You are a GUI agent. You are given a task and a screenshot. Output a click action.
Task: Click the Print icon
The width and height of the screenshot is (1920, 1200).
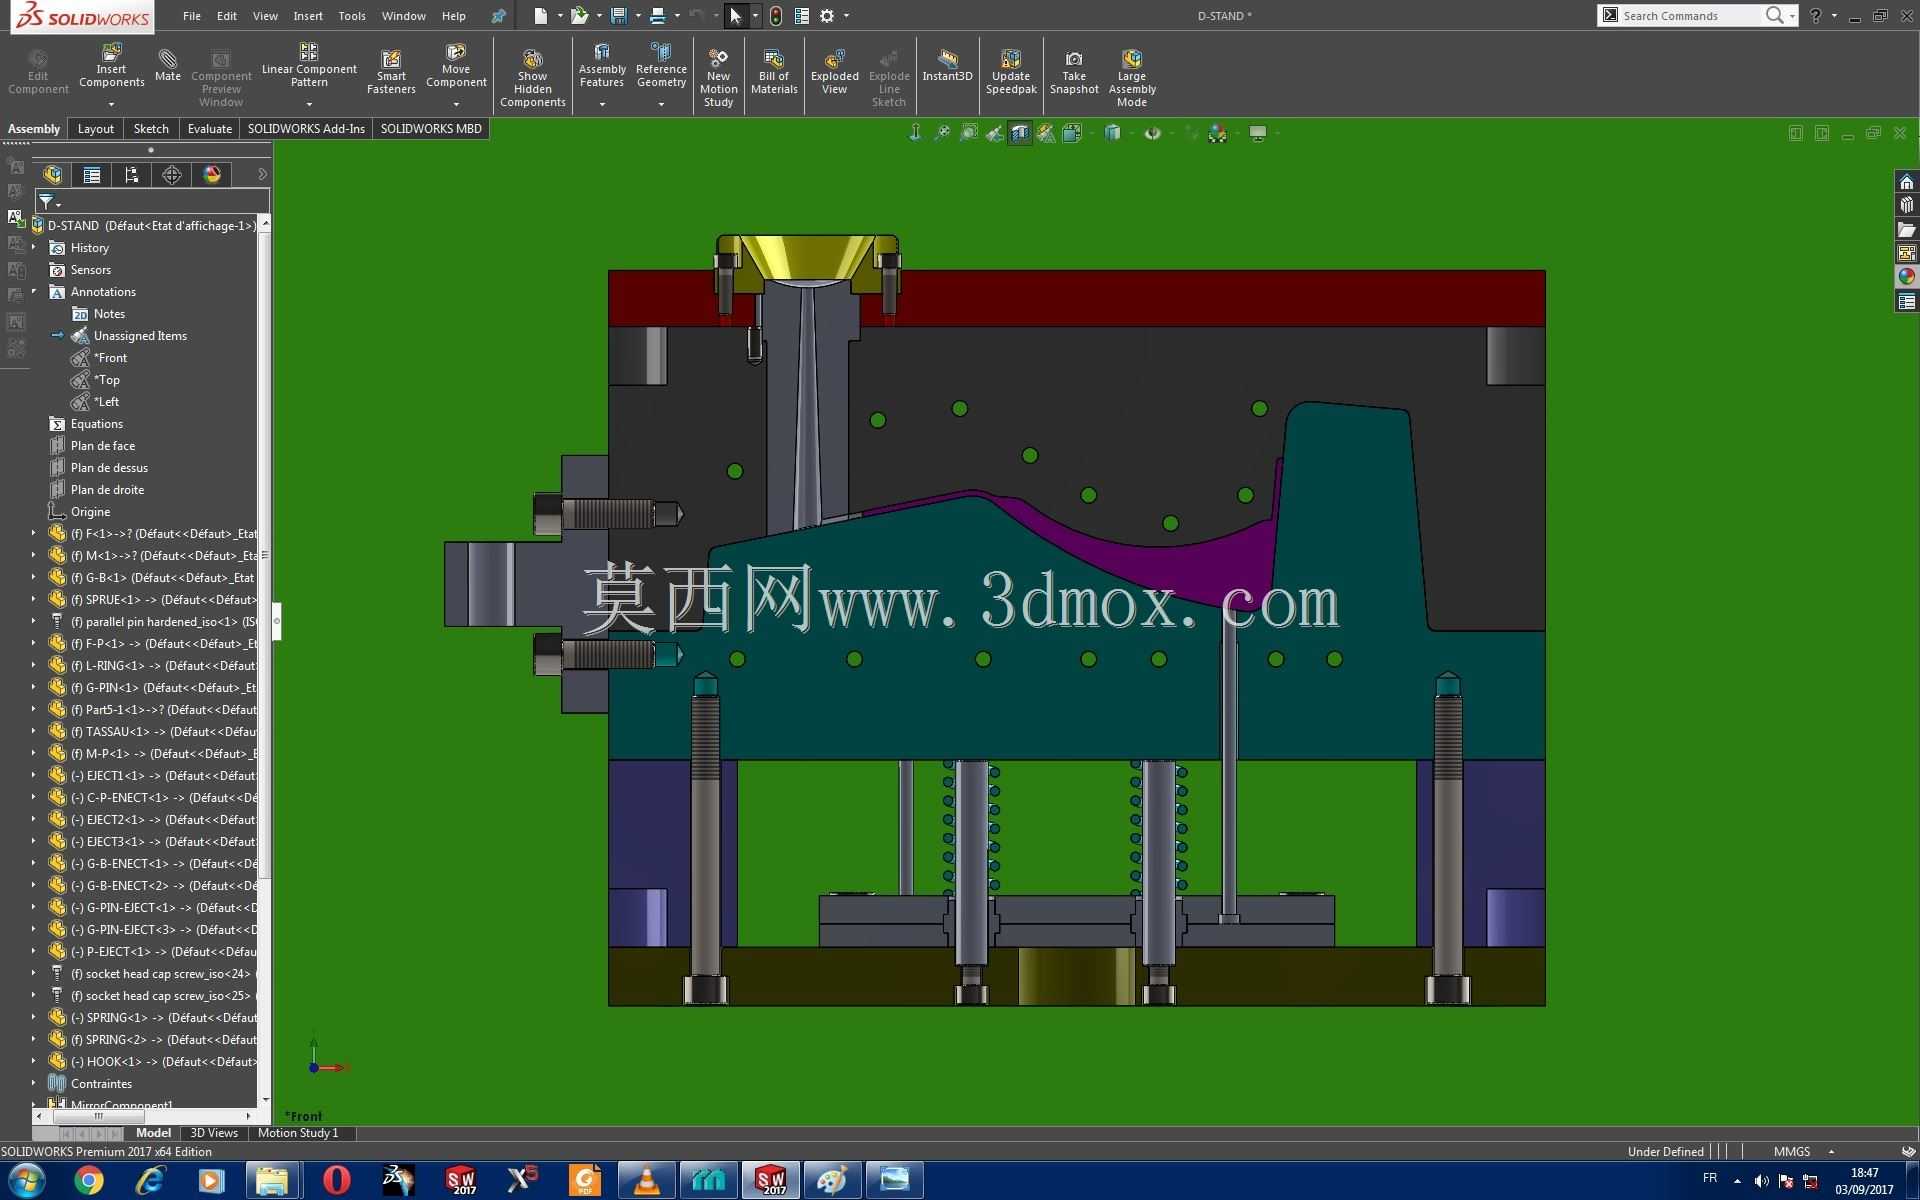(657, 16)
